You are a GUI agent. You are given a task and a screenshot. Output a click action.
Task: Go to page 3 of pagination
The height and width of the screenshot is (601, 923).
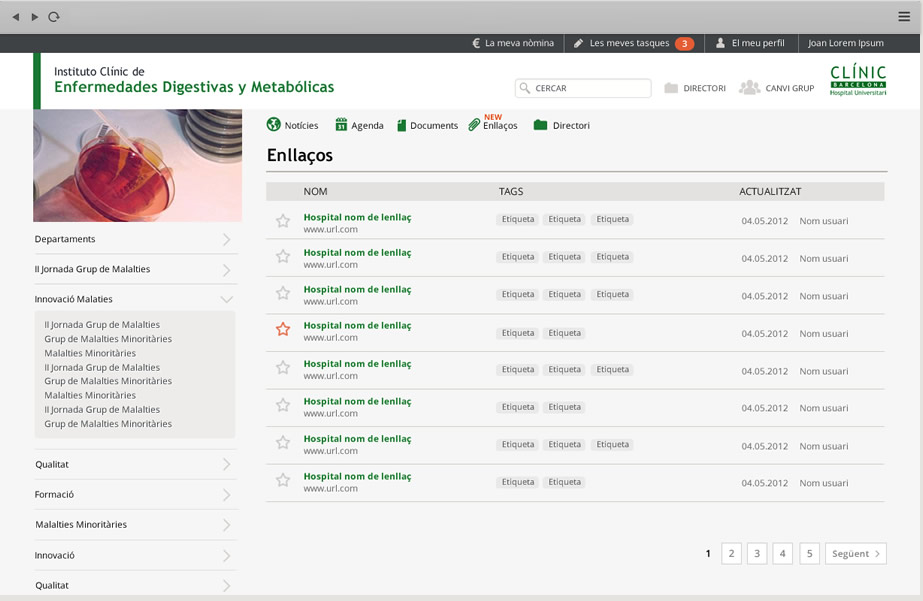757,553
